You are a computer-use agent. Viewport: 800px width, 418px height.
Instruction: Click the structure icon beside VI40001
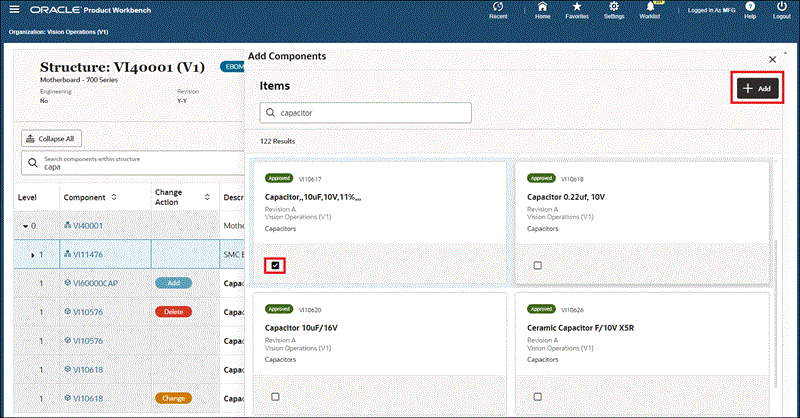click(67, 225)
